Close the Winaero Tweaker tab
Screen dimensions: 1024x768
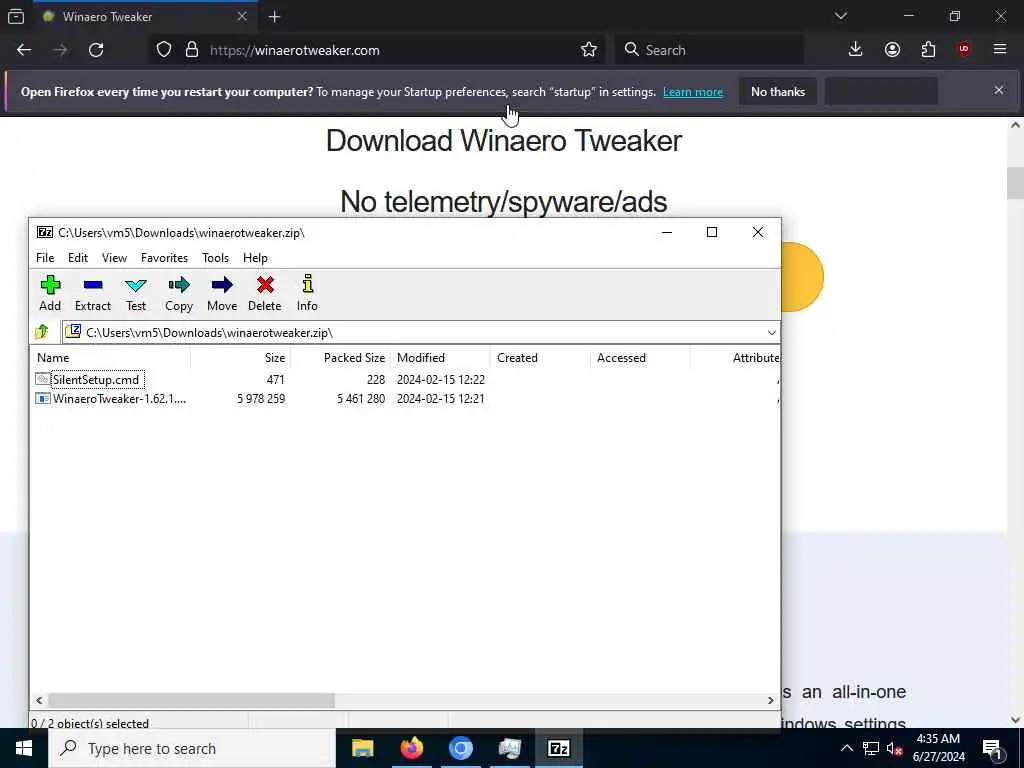(x=242, y=17)
